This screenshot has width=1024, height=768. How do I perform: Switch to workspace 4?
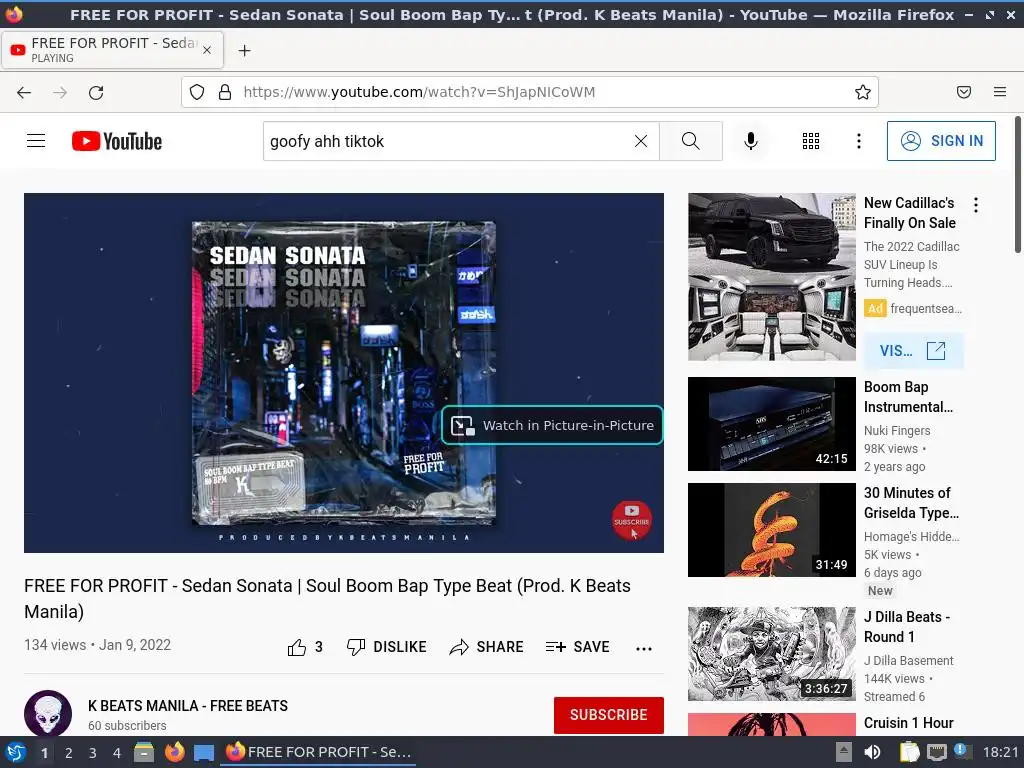[117, 753]
